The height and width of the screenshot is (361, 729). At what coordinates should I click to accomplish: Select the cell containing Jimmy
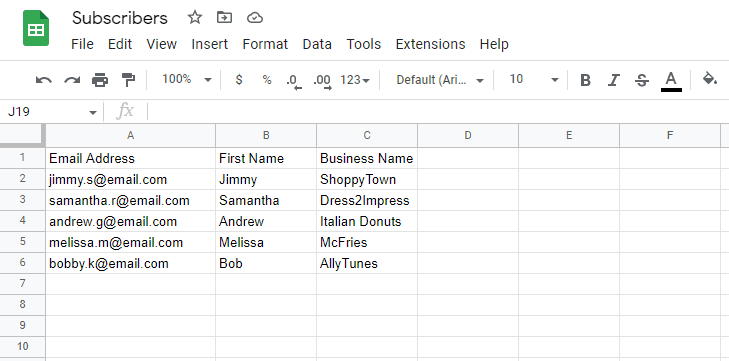pos(266,179)
